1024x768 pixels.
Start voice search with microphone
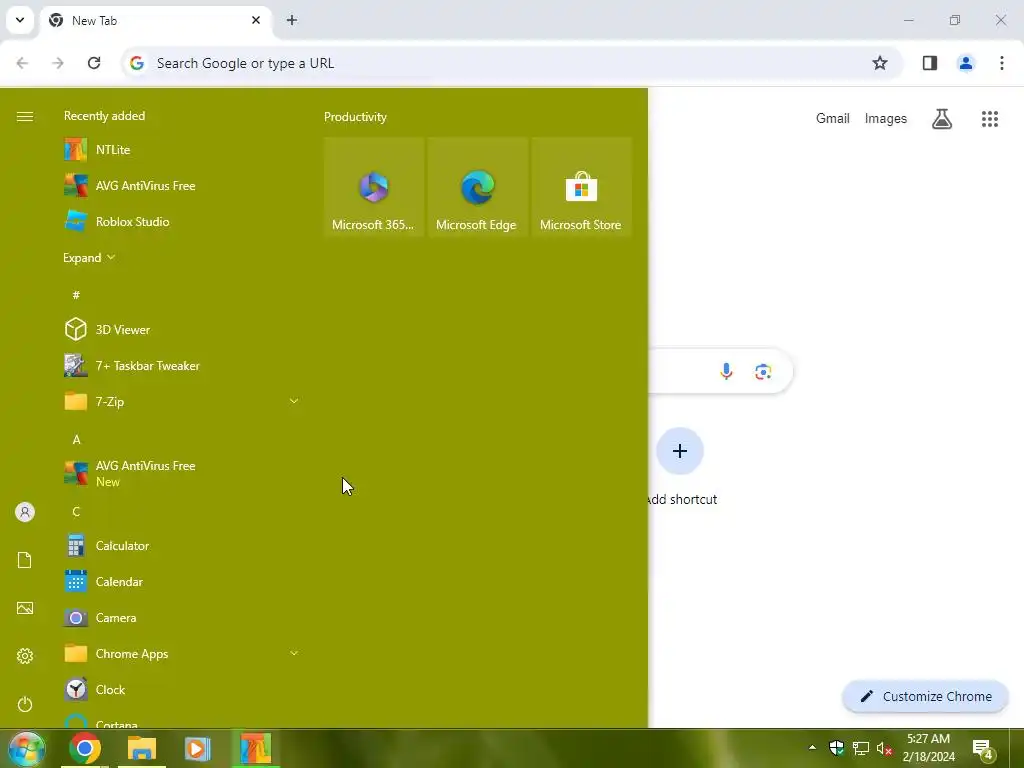pos(726,372)
